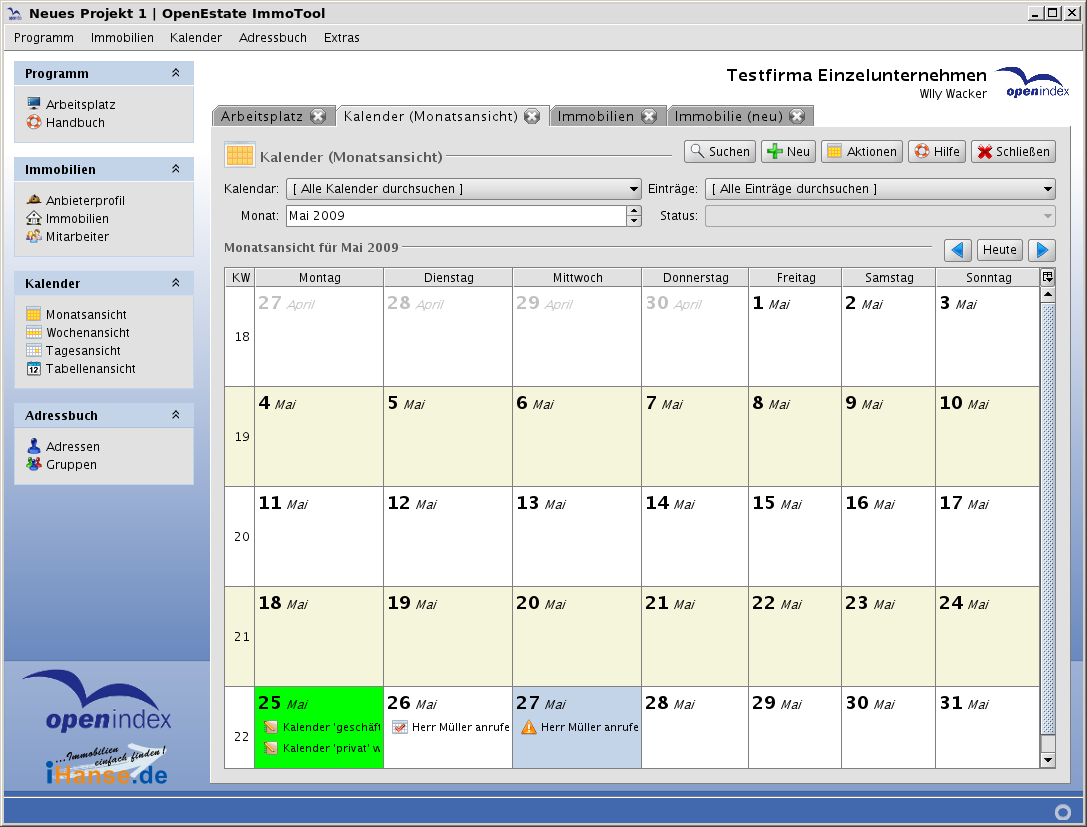This screenshot has width=1087, height=827.
Task: Open Anbieterprofil in the Immobilien panel
Action: (x=85, y=200)
